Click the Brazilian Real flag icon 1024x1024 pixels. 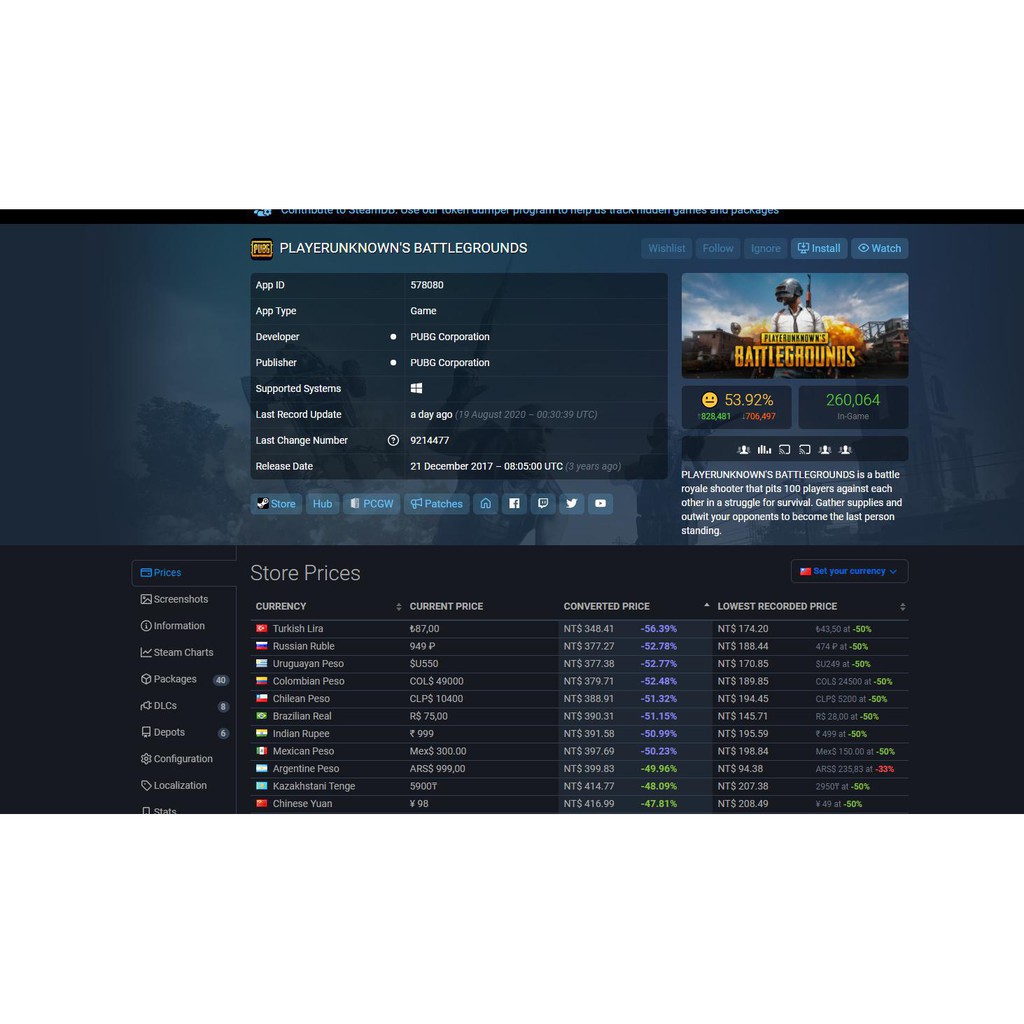tap(261, 716)
